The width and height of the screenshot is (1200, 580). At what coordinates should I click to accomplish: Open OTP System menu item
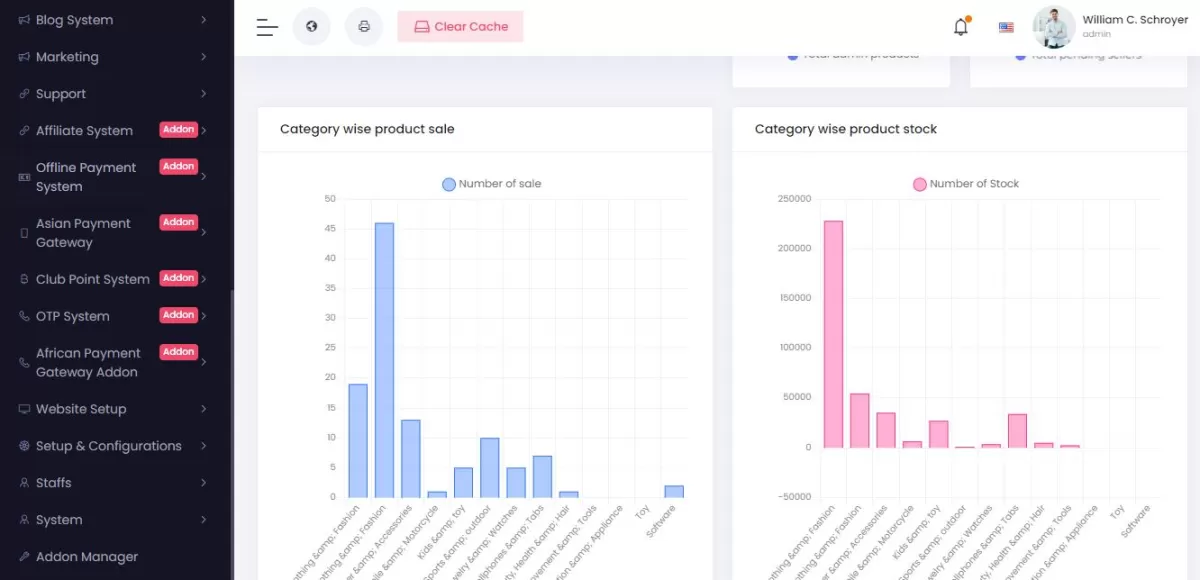(116, 316)
